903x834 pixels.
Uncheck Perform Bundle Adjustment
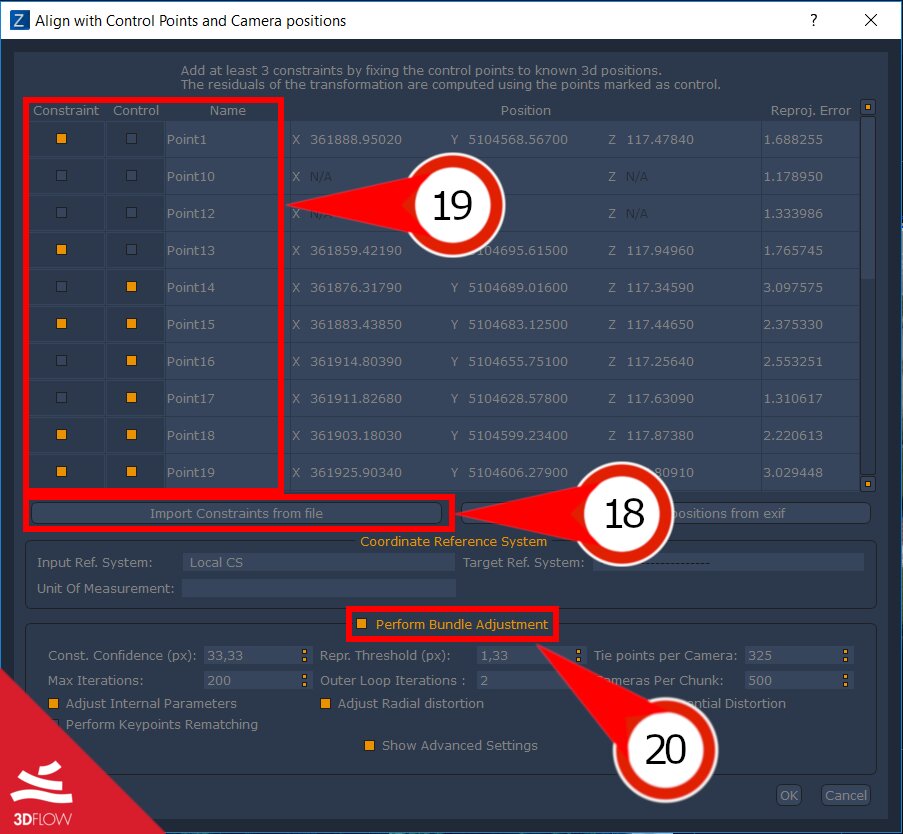361,622
